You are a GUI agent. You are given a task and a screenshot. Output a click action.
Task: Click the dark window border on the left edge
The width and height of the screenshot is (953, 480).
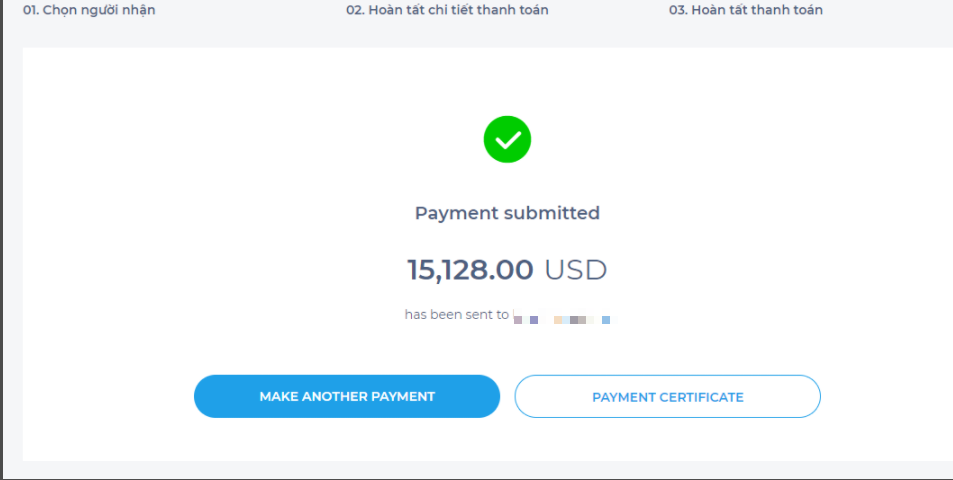click(2, 240)
